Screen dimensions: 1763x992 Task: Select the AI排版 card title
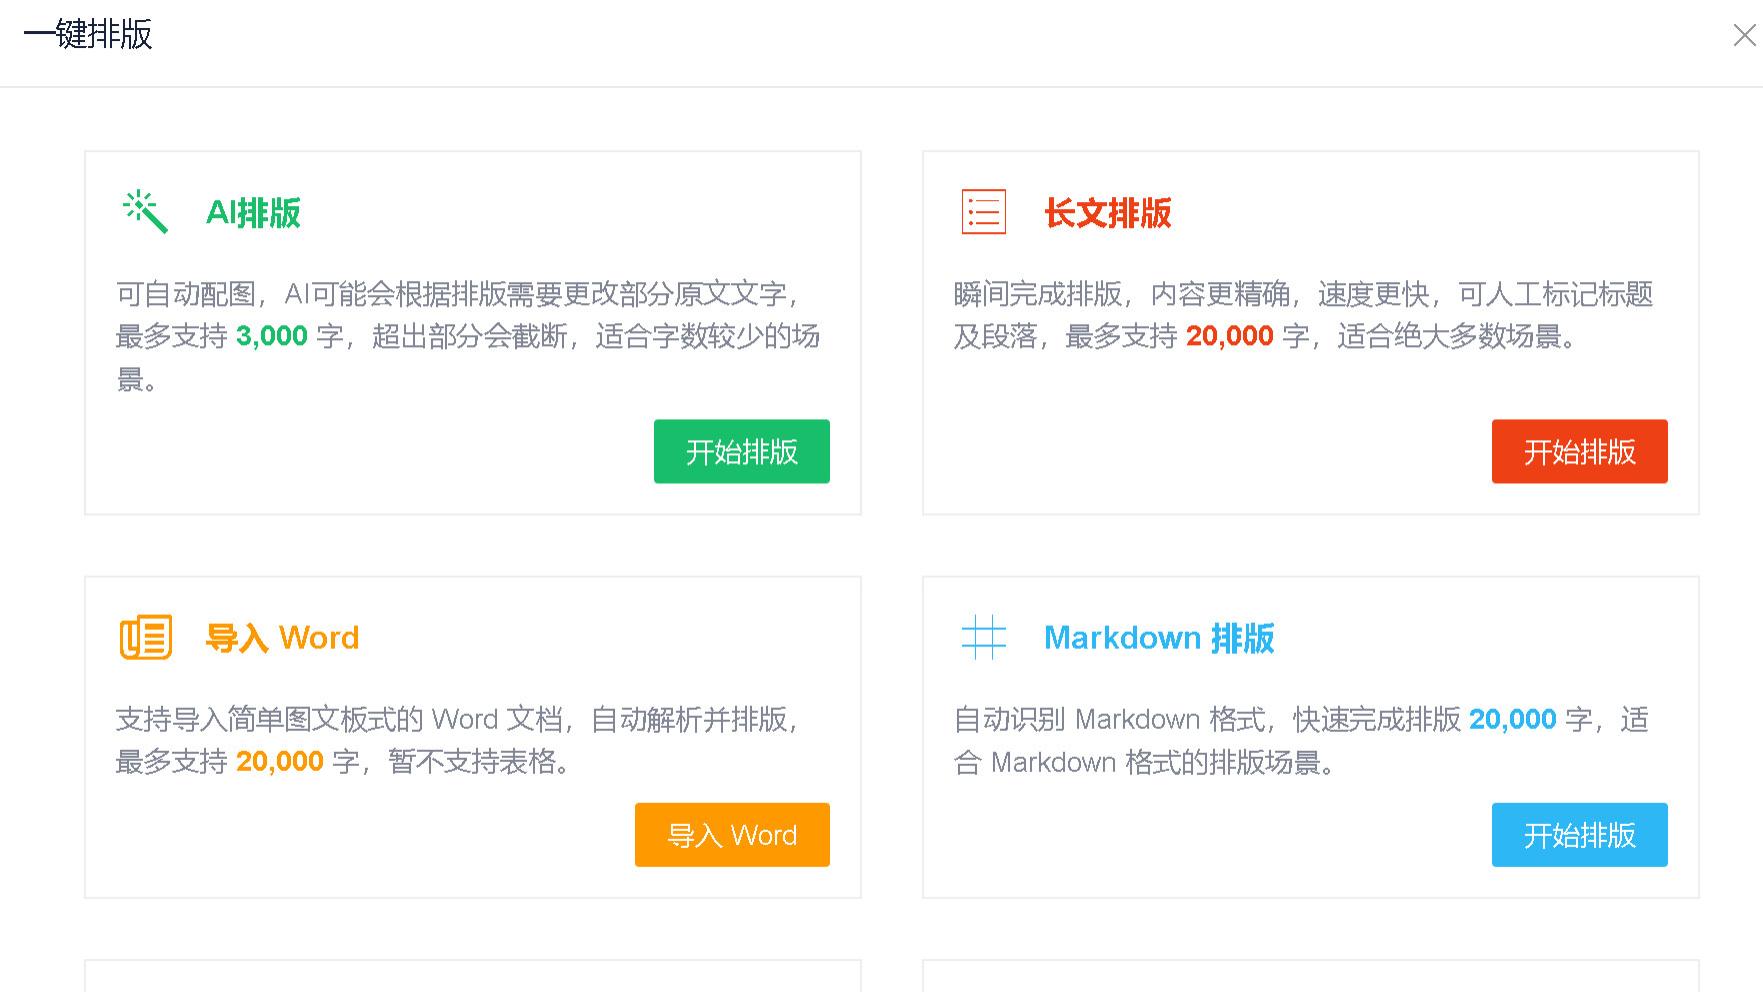254,212
